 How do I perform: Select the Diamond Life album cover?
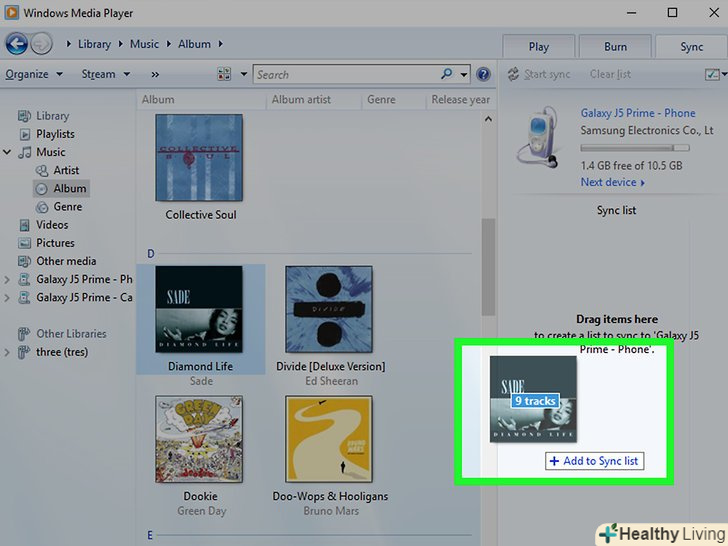coord(199,309)
